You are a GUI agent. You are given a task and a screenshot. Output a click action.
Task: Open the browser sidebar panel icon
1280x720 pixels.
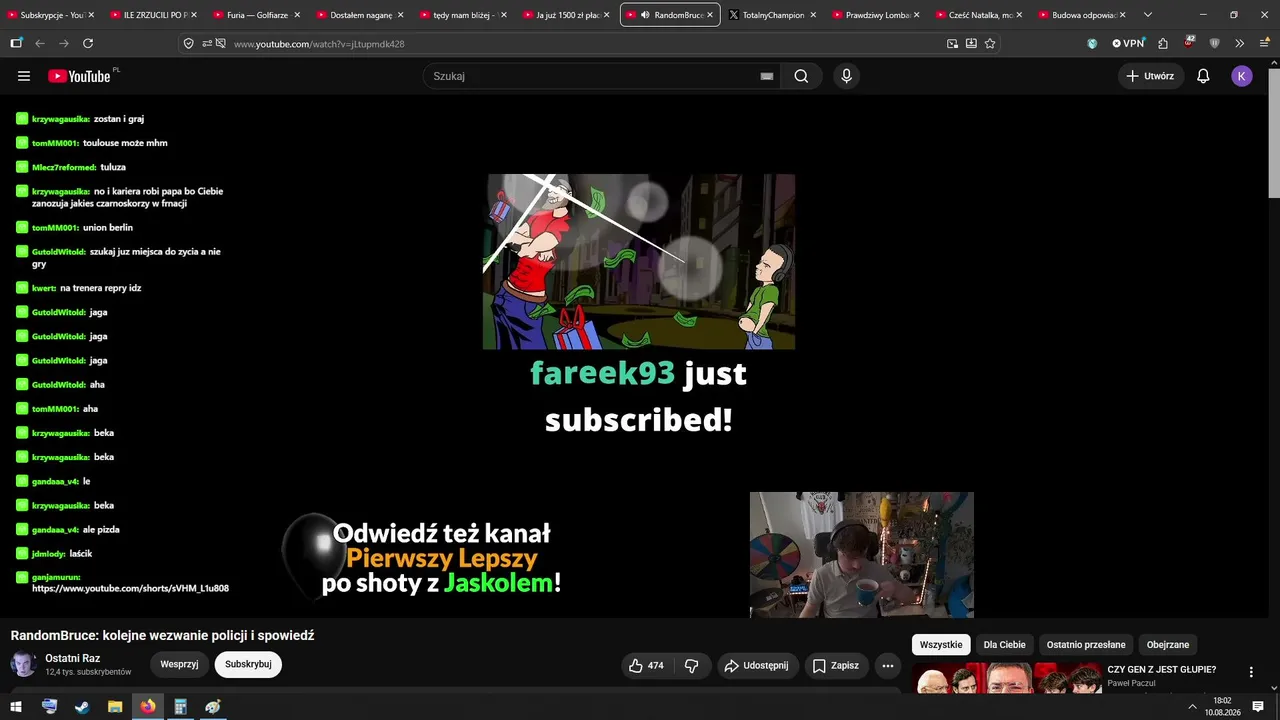[x=16, y=44]
